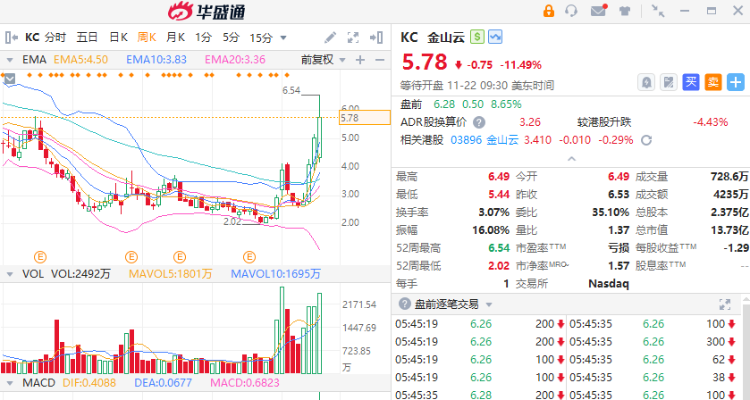
Task: Click the 盘前 price 6.28
Action: [444, 104]
